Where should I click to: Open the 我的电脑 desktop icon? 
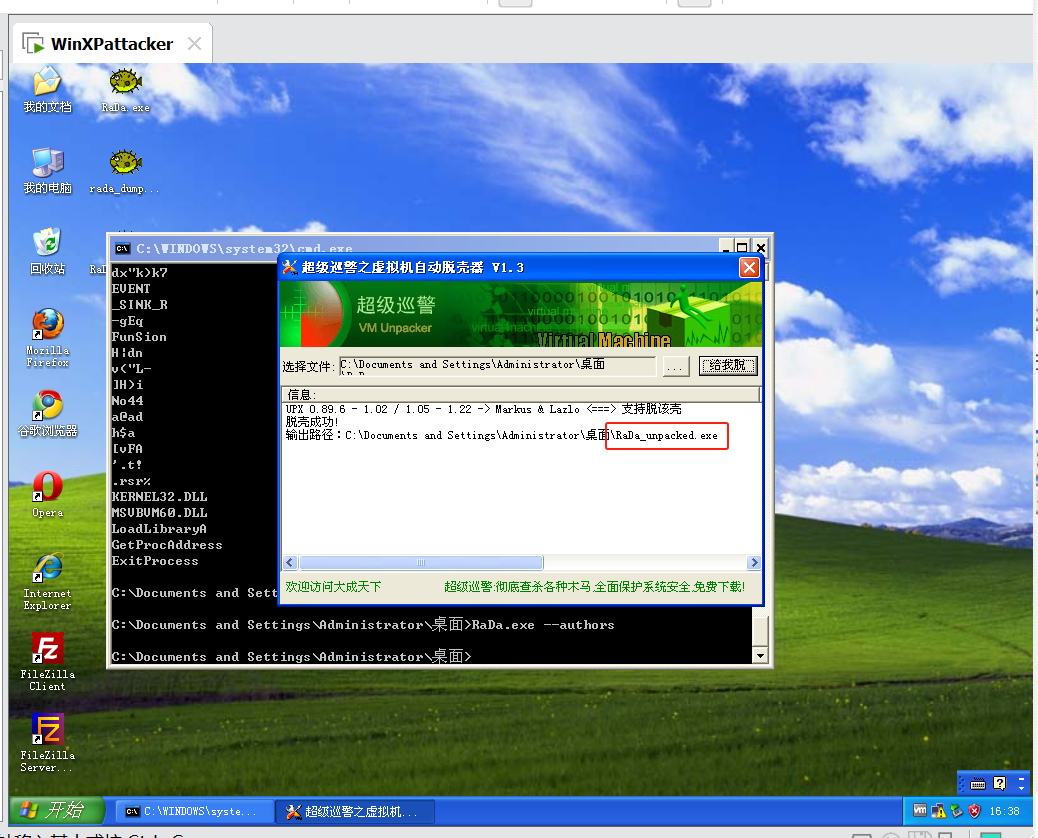tap(47, 170)
